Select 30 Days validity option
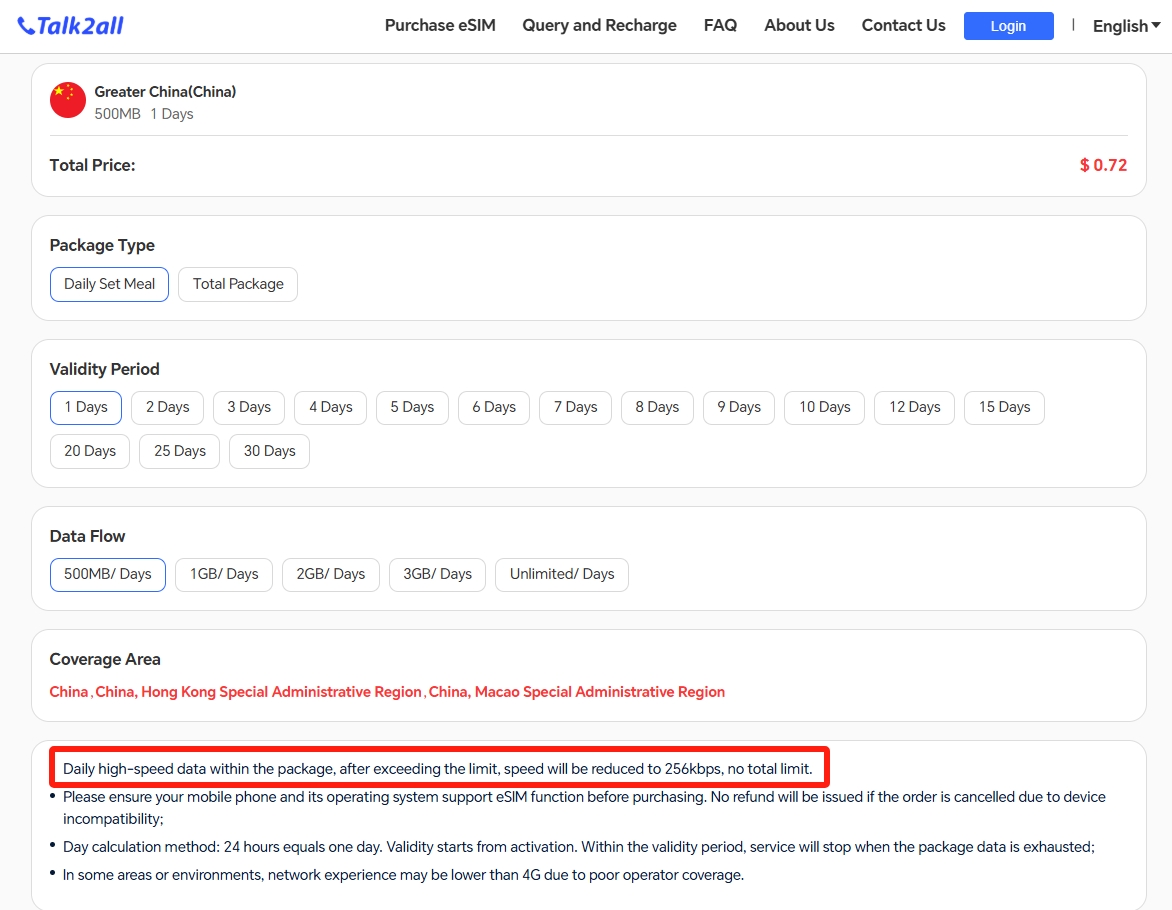Image resolution: width=1172 pixels, height=910 pixels. tap(269, 451)
